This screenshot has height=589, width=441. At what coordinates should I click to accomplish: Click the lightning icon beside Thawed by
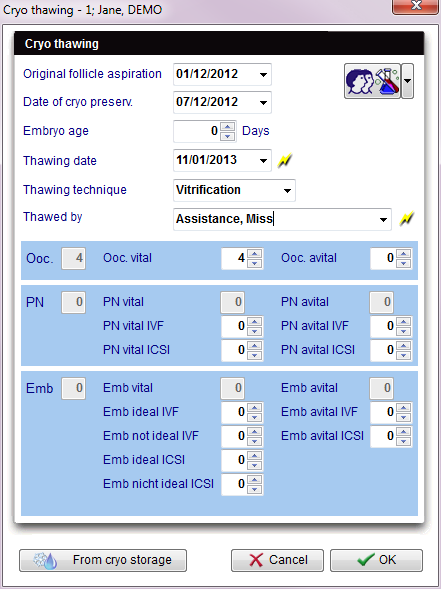(406, 219)
